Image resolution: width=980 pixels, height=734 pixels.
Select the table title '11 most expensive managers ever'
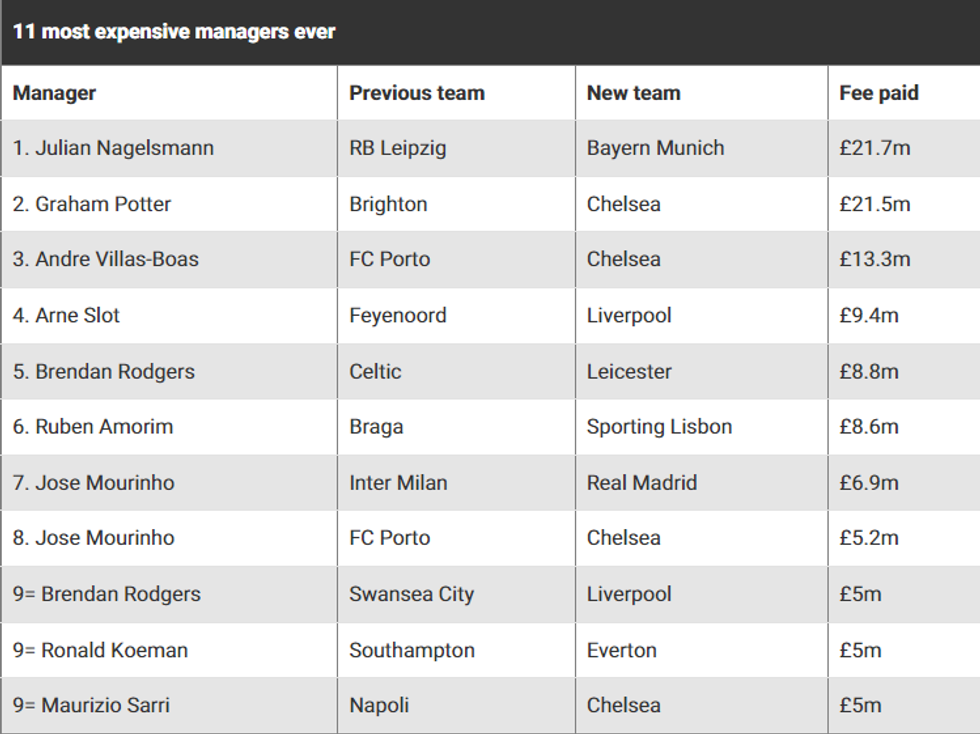174,31
